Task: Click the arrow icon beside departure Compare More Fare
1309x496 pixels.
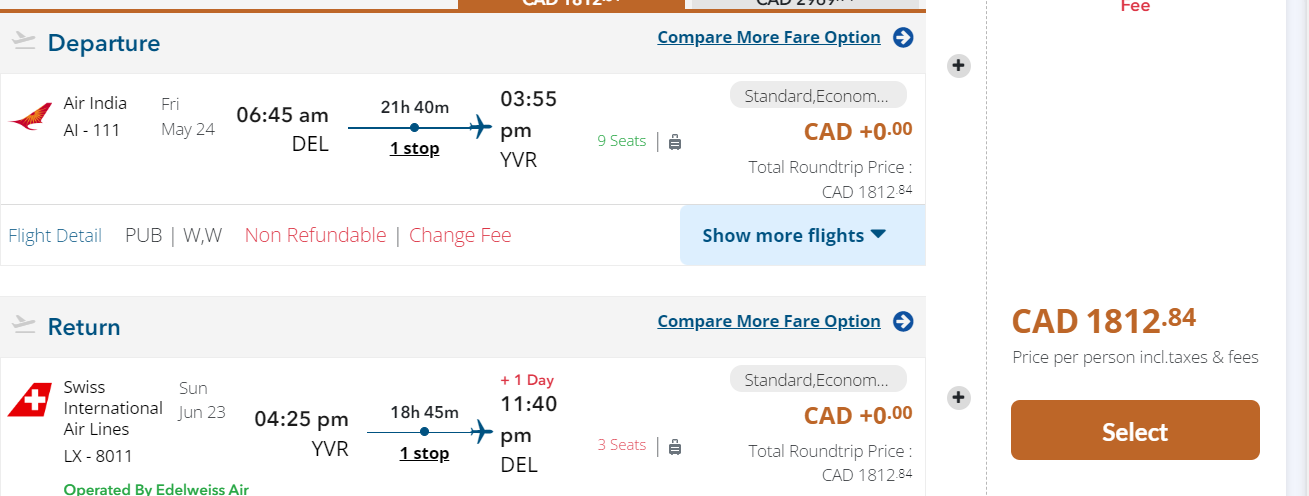Action: (903, 38)
